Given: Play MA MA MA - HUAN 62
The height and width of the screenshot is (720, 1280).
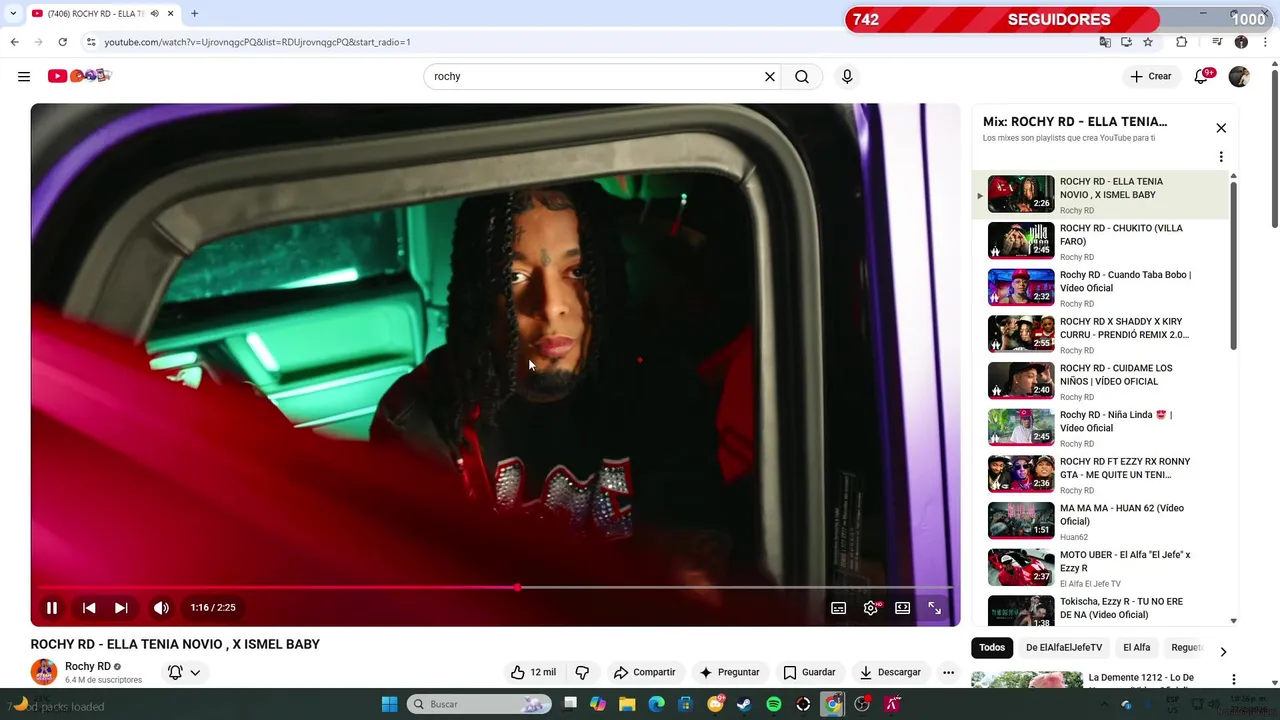Looking at the screenshot, I should (x=1100, y=521).
